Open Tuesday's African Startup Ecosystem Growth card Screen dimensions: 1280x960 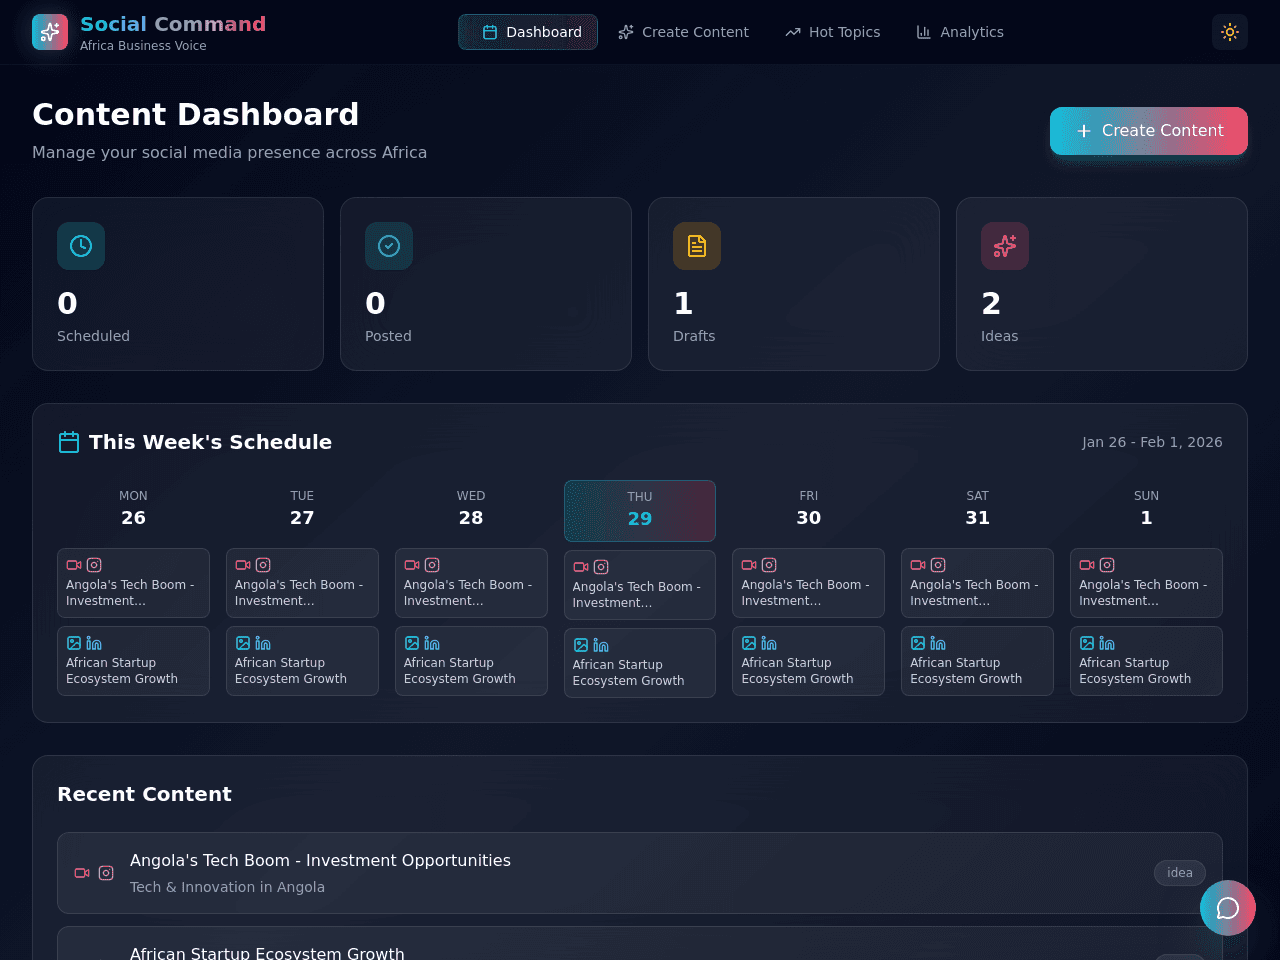tap(302, 661)
